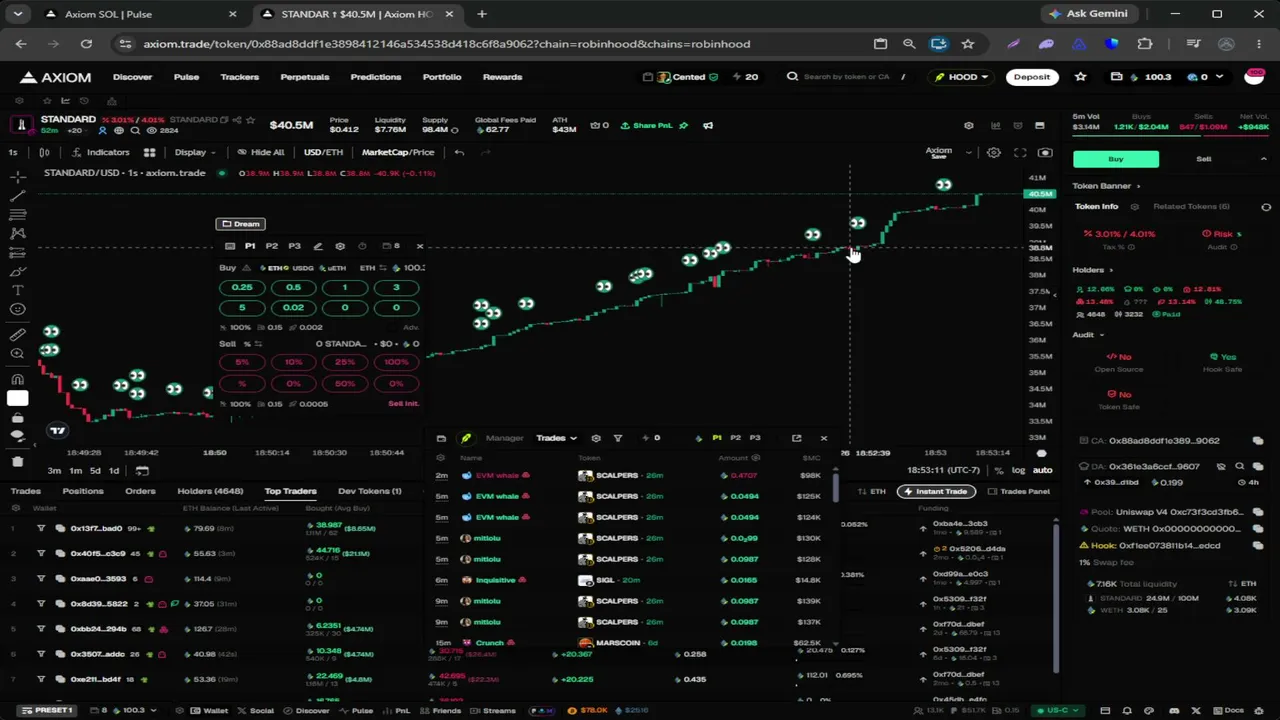
Task: Enable the Instant Trade toggle
Action: (936, 491)
